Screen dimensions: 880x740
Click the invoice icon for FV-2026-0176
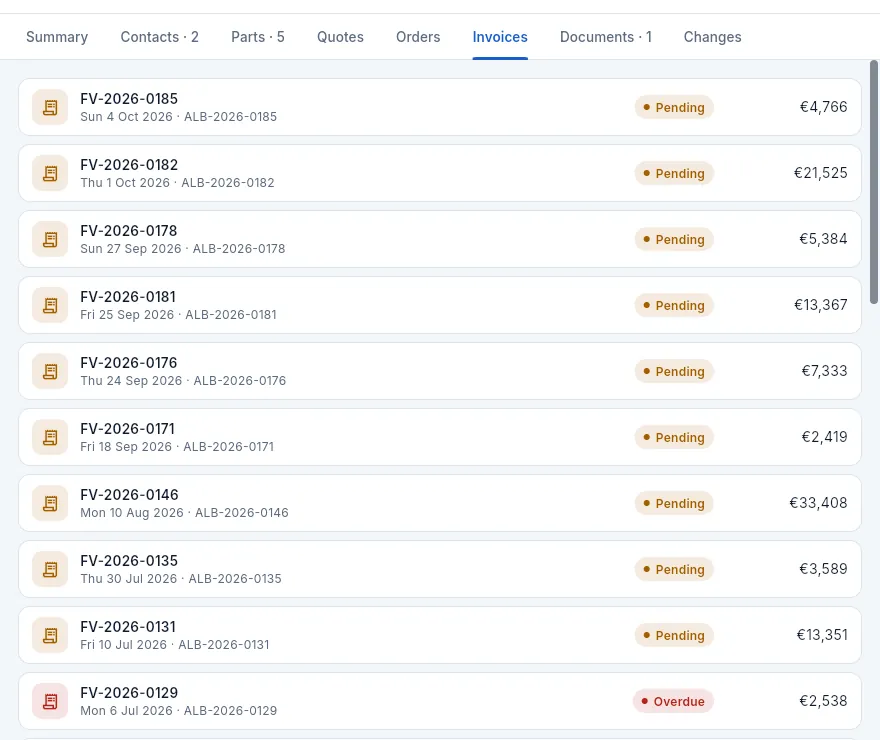50,371
